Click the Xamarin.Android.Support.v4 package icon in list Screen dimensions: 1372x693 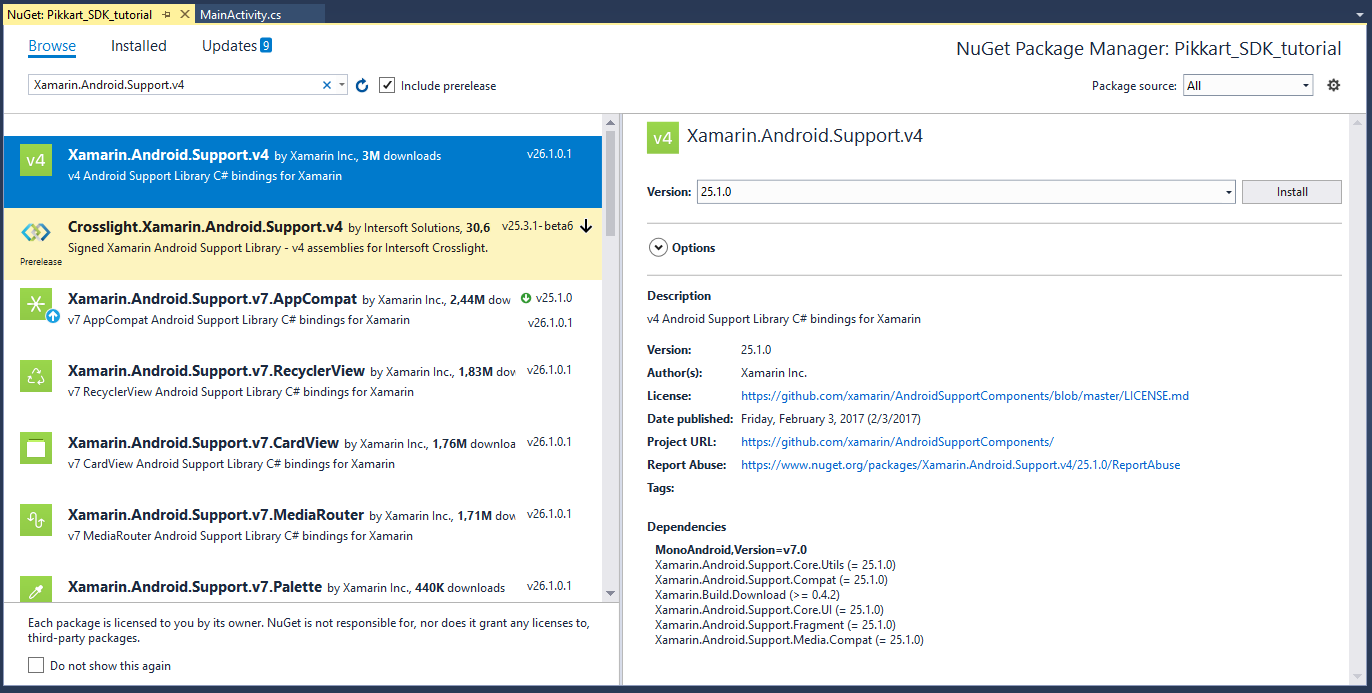click(x=36, y=160)
